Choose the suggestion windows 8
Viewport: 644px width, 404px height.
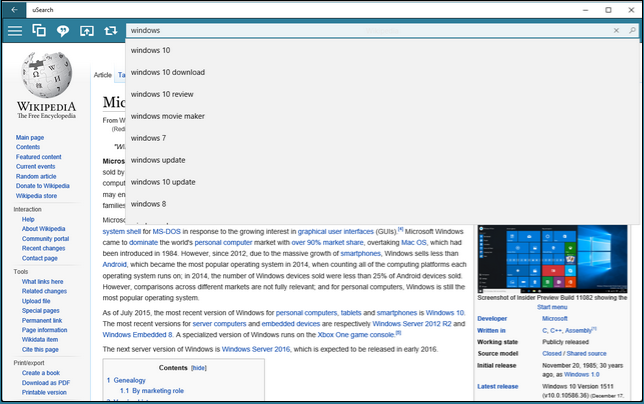click(x=383, y=204)
